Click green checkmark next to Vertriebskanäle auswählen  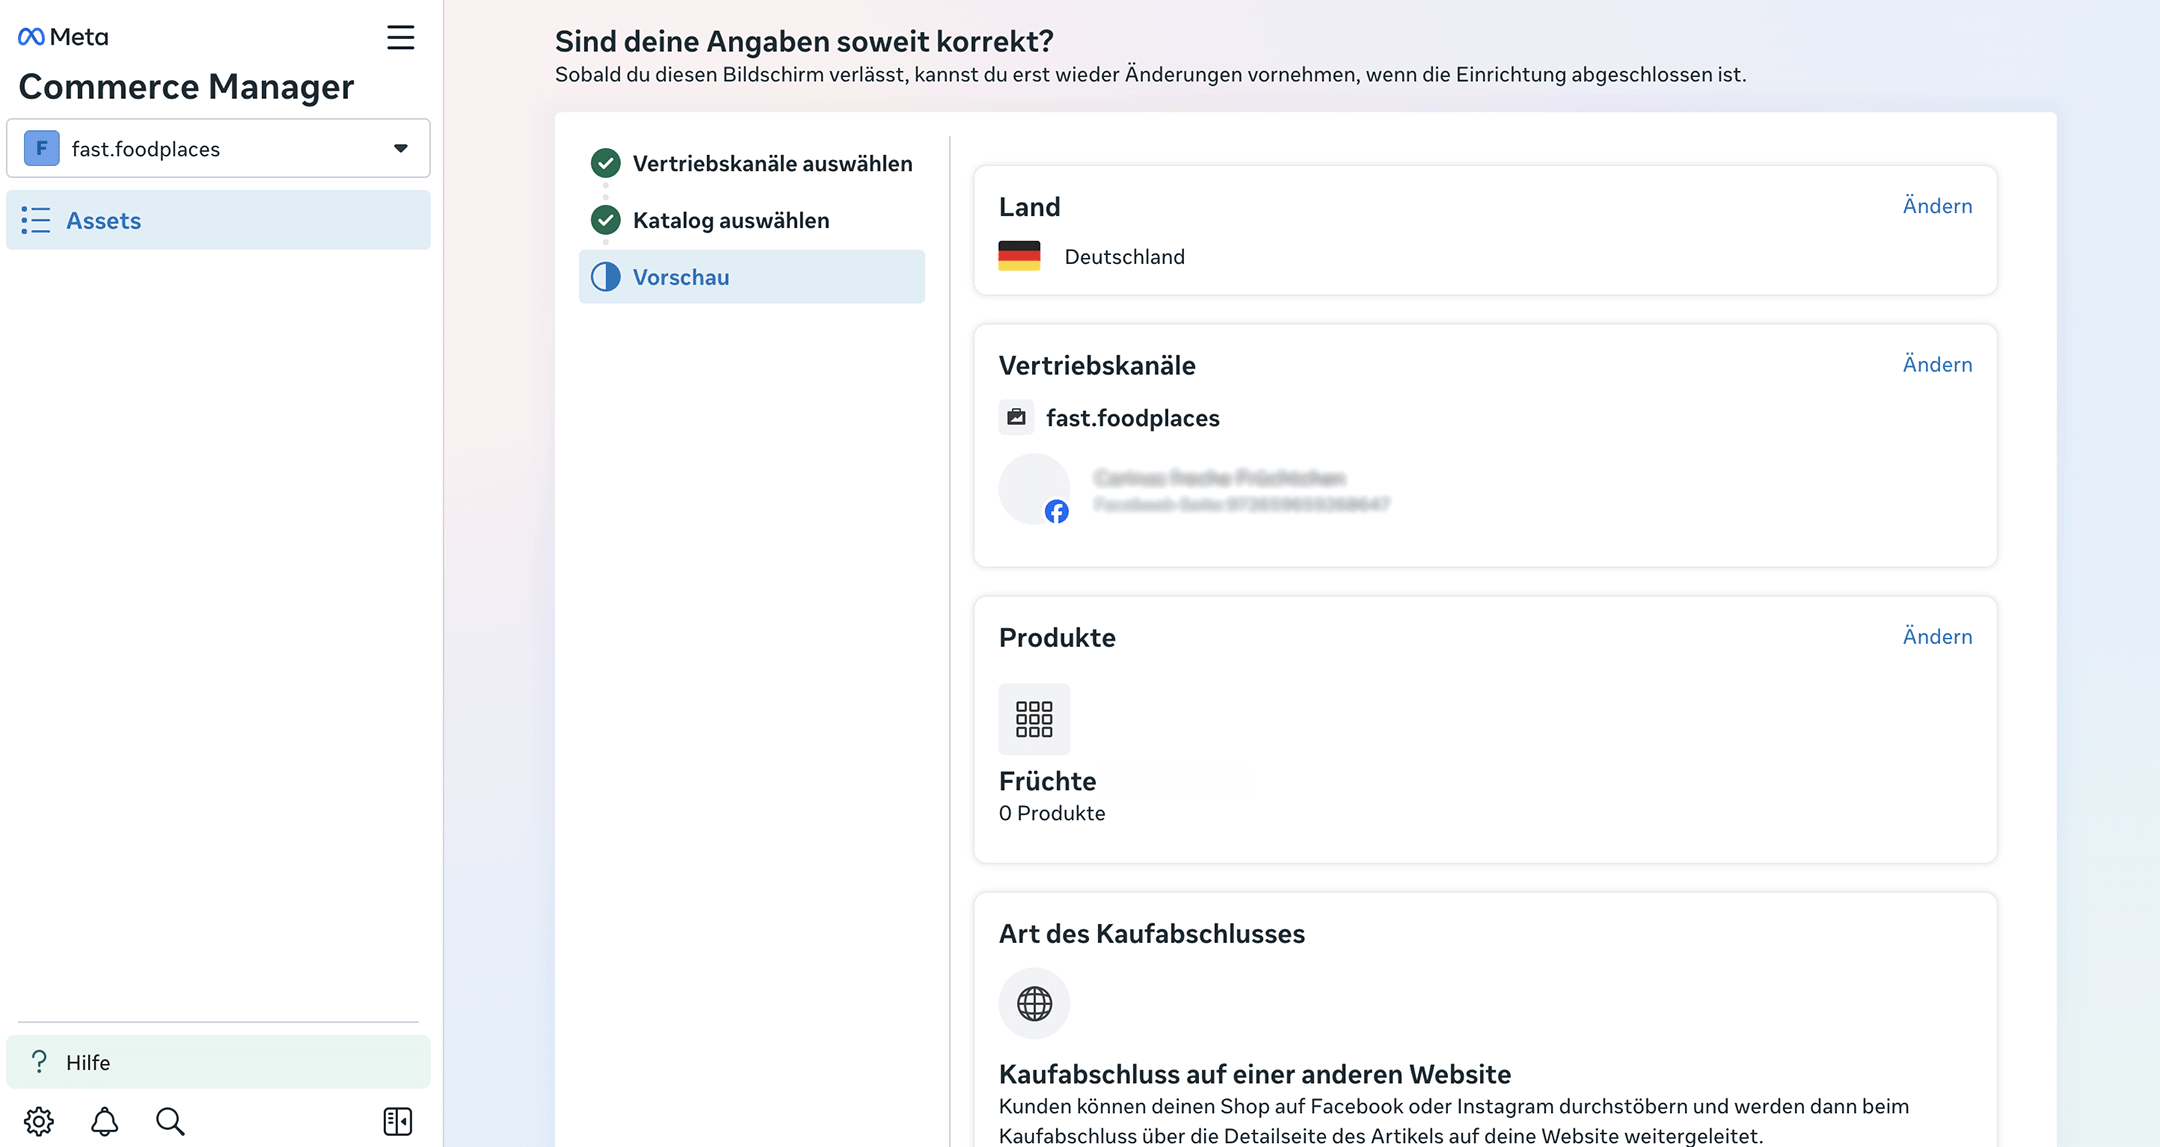click(x=605, y=163)
